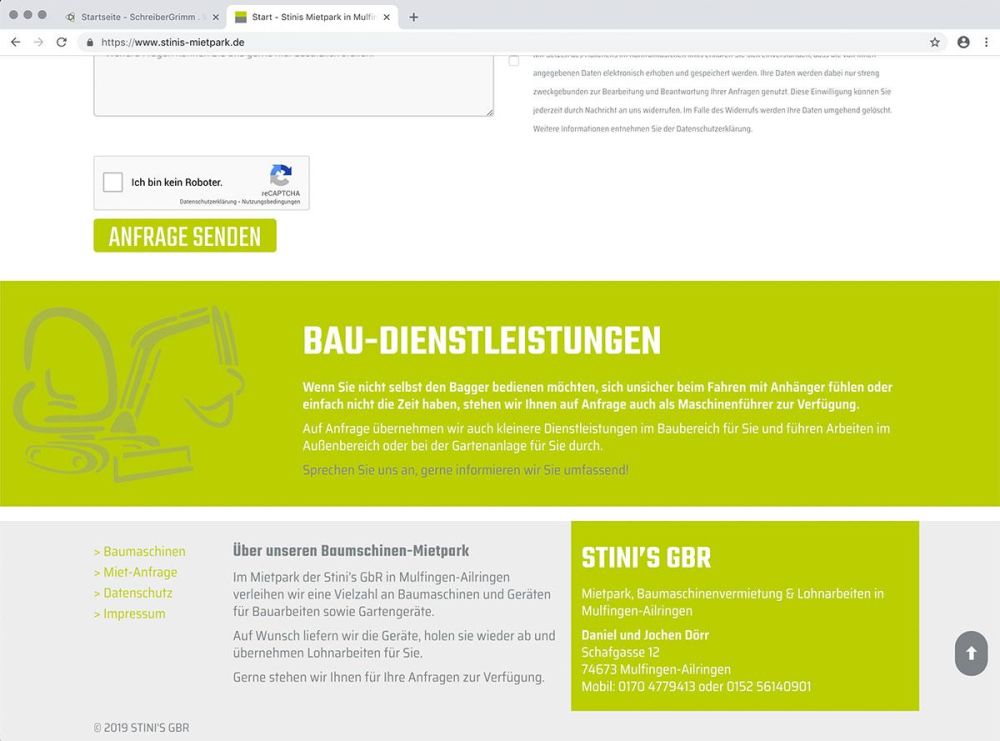1000x741 pixels.
Task: Open the Chrome profile avatar icon
Action: point(962,42)
